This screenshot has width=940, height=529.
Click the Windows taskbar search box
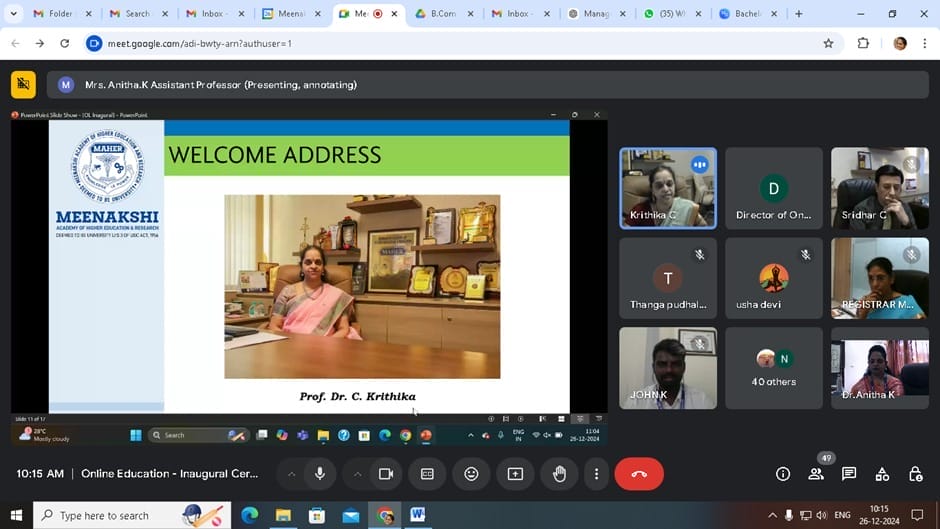pos(120,516)
